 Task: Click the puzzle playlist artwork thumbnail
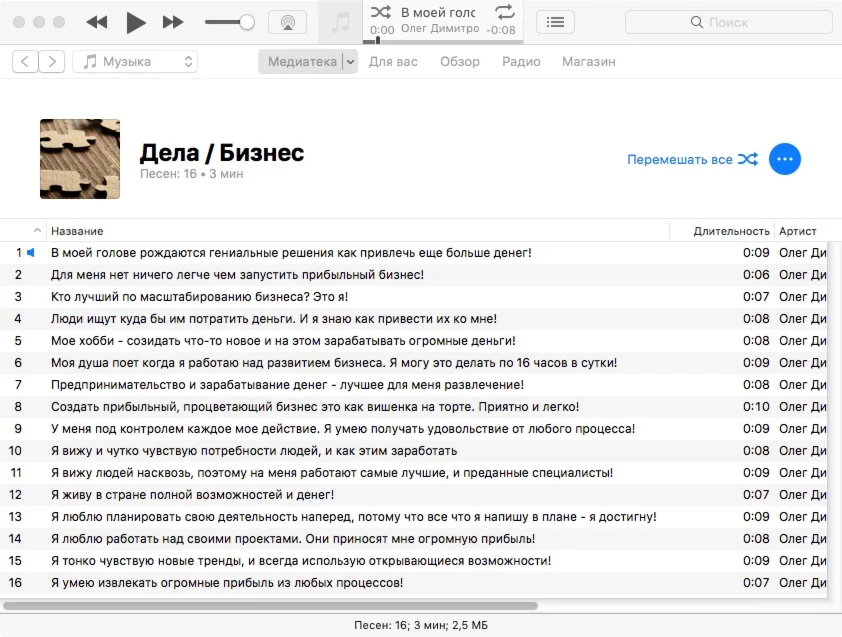(x=80, y=159)
